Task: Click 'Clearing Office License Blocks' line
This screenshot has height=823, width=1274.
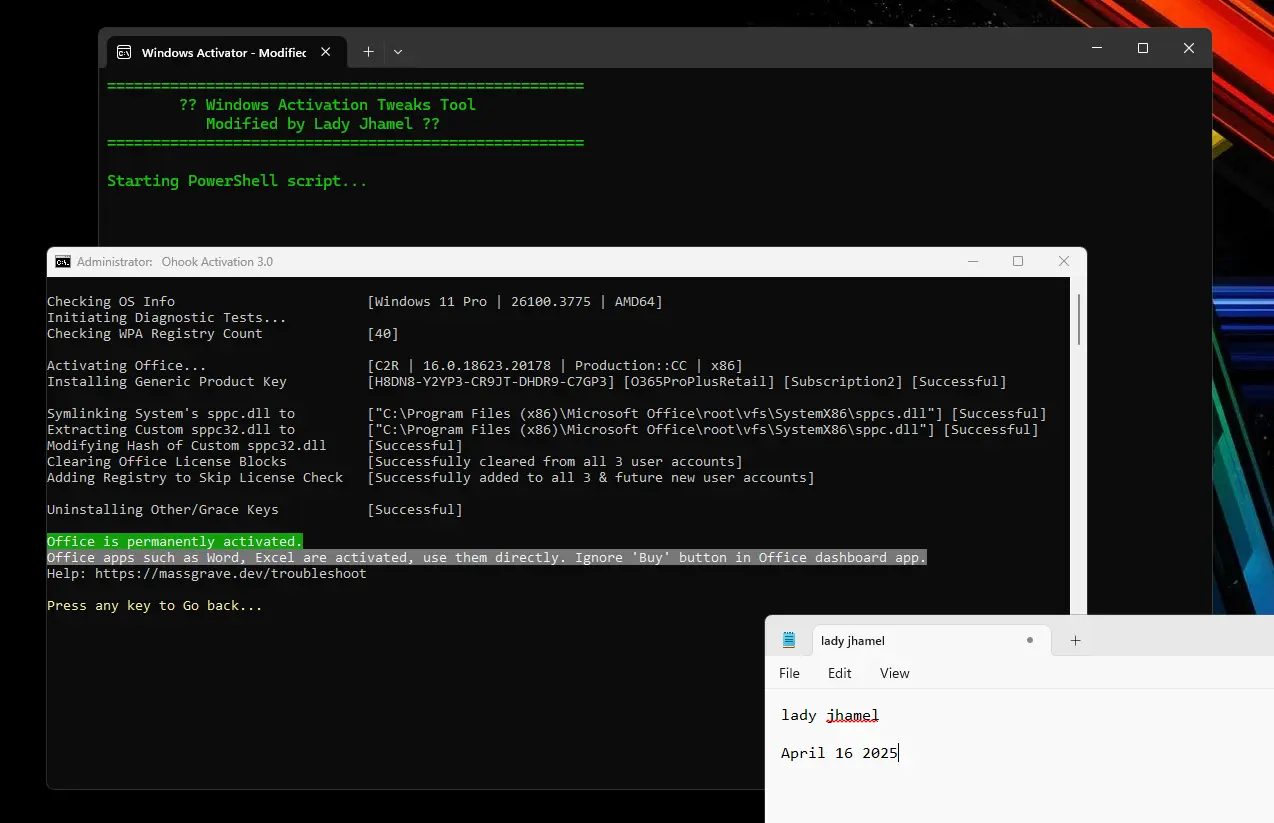Action: (167, 462)
